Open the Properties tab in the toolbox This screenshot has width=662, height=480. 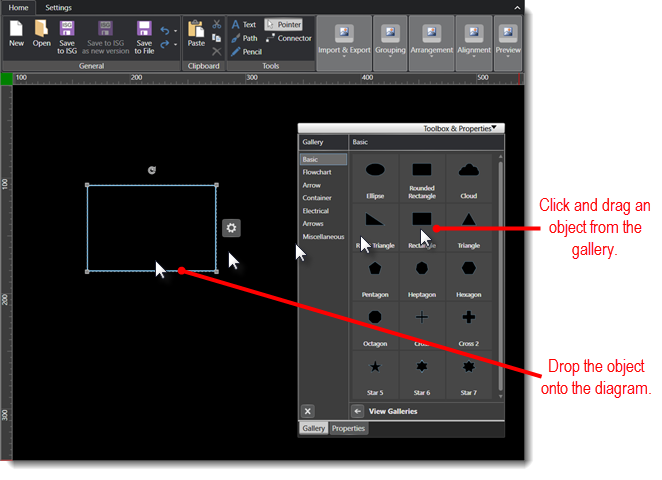click(348, 428)
